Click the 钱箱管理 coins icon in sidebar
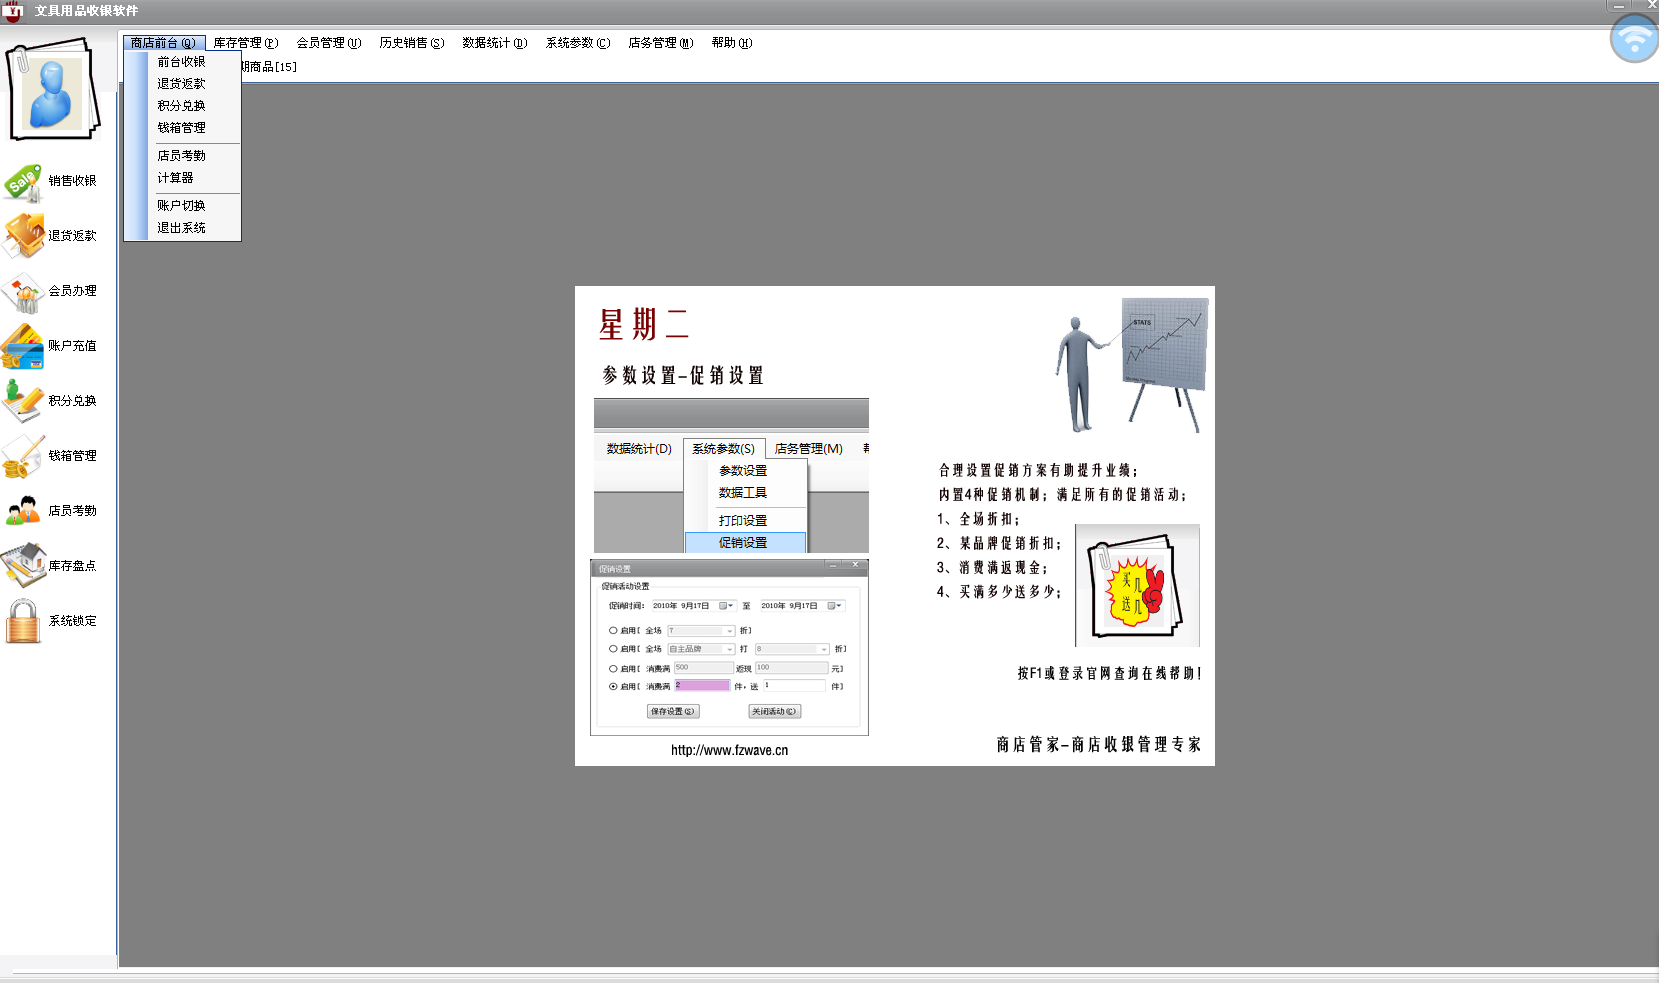The height and width of the screenshot is (983, 1659). (23, 456)
